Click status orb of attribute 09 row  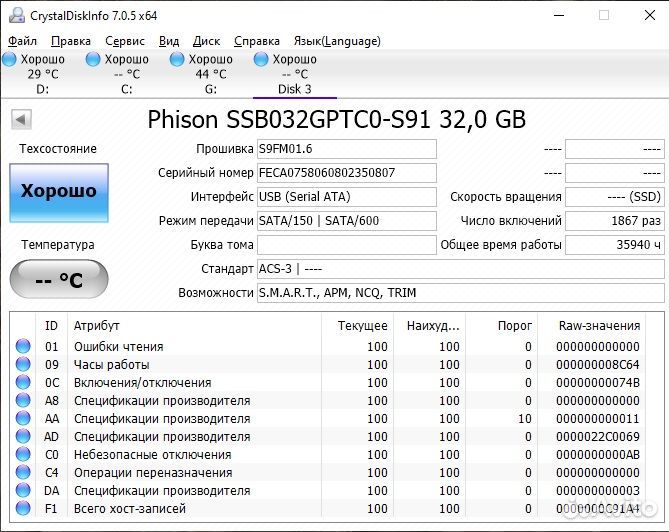click(x=23, y=364)
